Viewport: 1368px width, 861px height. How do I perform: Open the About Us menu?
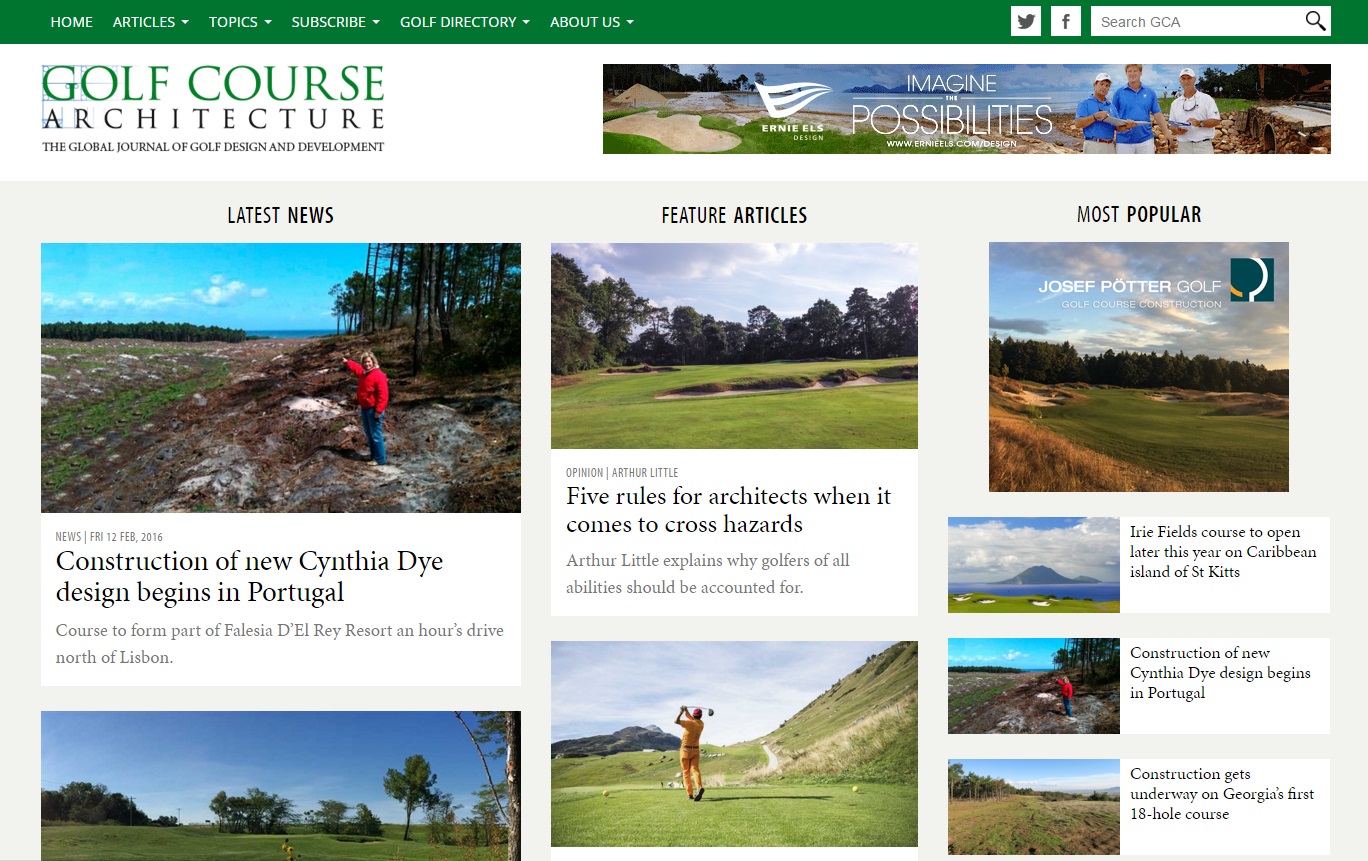coord(592,22)
